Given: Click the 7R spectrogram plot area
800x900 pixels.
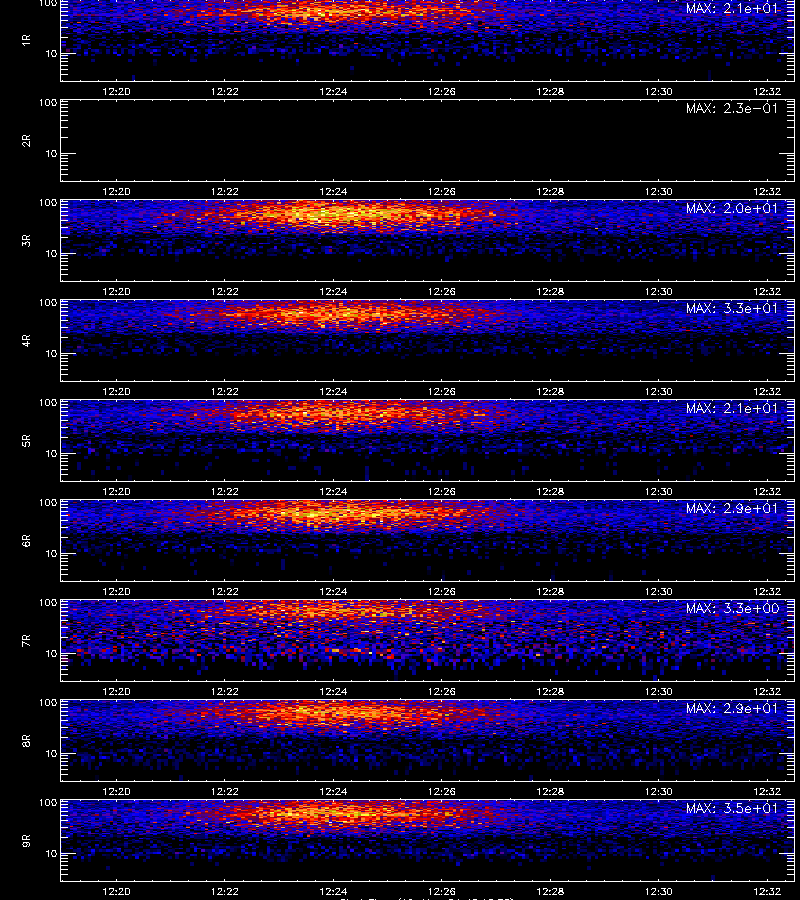Looking at the screenshot, I should point(428,641).
